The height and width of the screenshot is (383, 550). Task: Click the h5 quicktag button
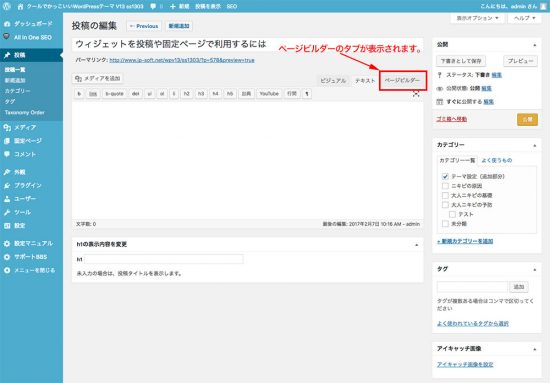(x=230, y=94)
